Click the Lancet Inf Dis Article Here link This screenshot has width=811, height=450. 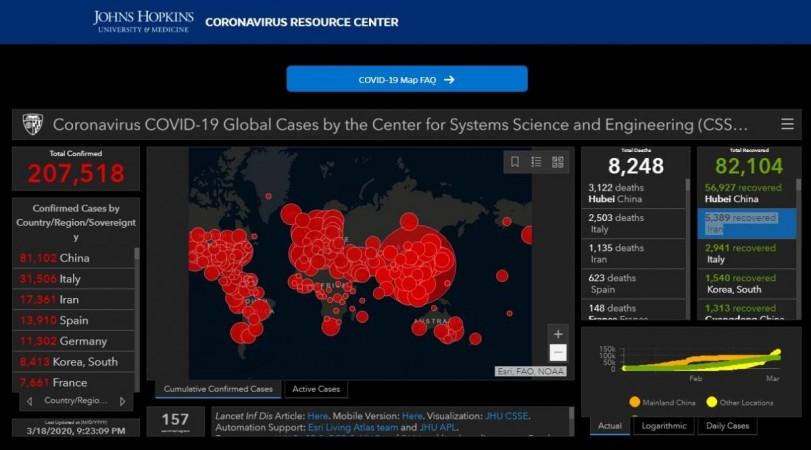[x=318, y=416]
